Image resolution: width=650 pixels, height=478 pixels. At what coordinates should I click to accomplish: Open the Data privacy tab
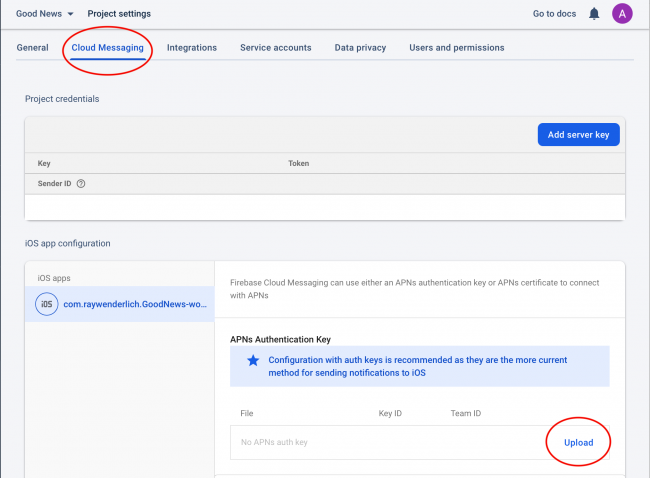click(x=360, y=47)
